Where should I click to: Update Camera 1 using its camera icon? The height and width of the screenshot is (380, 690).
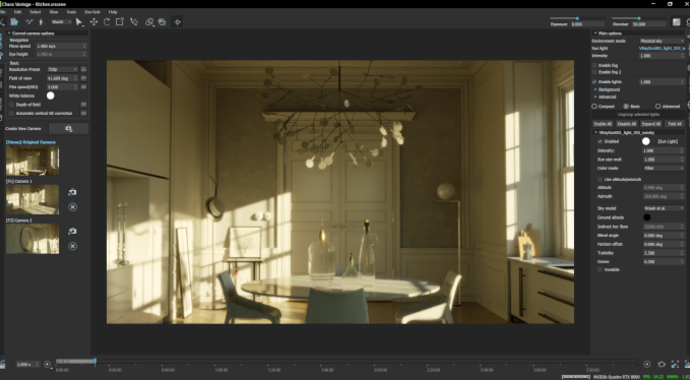click(x=73, y=192)
